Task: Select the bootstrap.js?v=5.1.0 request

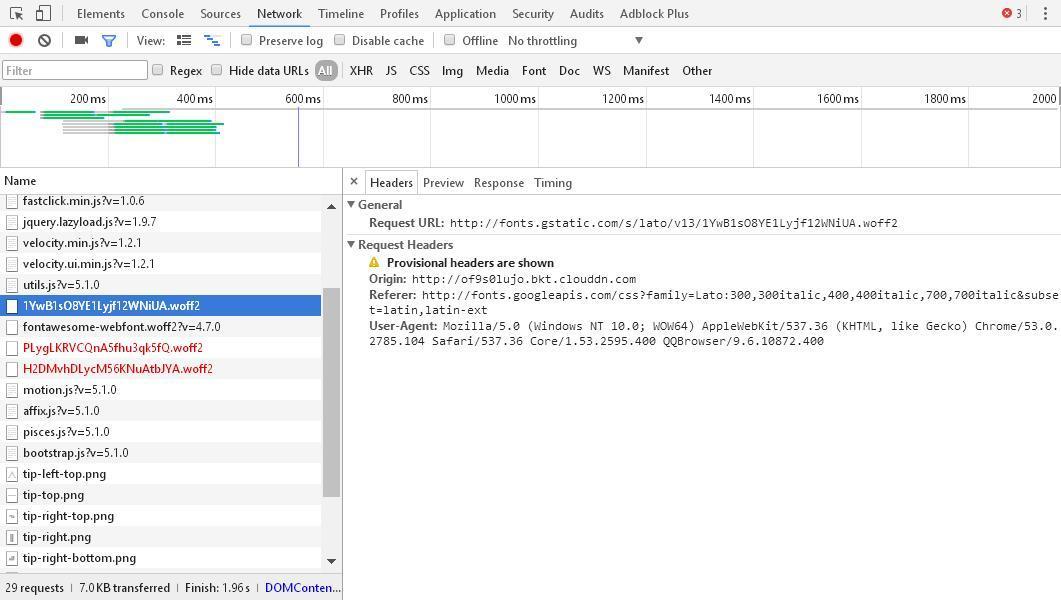Action: coord(161,453)
